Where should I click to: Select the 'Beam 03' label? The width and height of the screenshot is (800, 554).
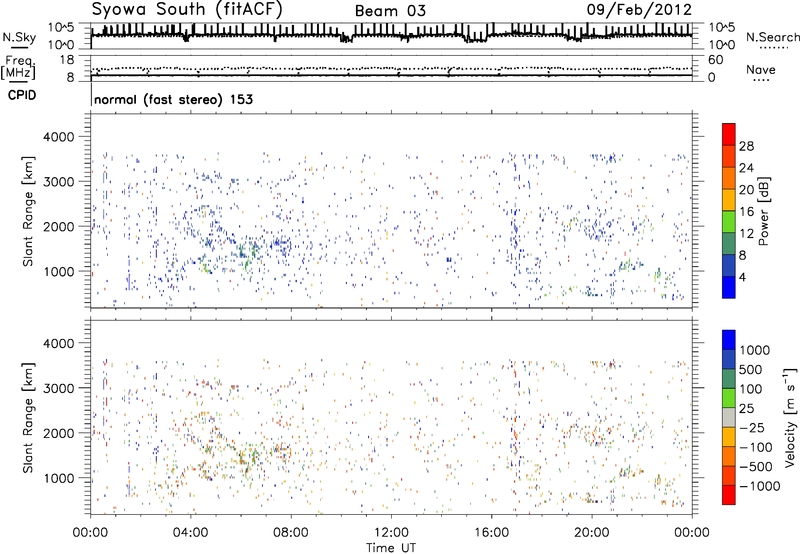coord(390,11)
